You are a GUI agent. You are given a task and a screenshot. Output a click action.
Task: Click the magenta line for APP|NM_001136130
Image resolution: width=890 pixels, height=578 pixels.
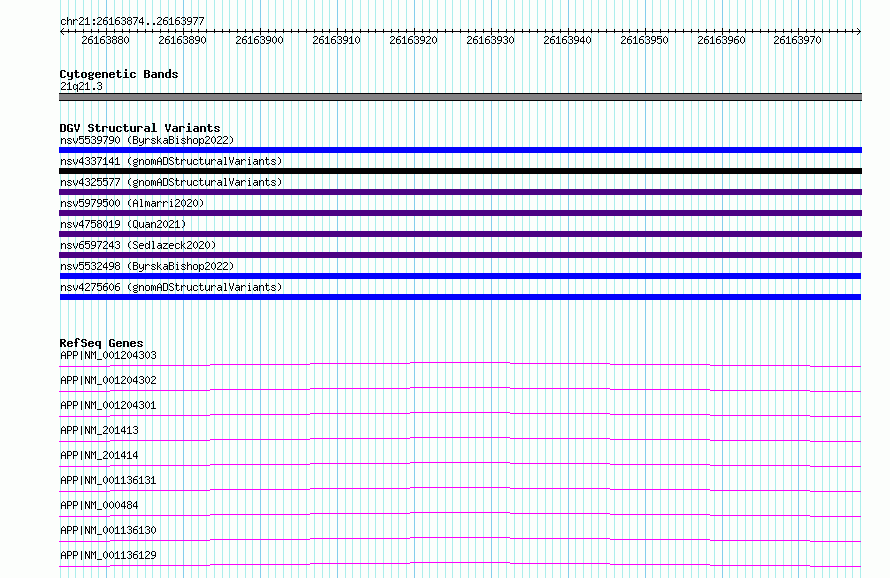click(460, 539)
